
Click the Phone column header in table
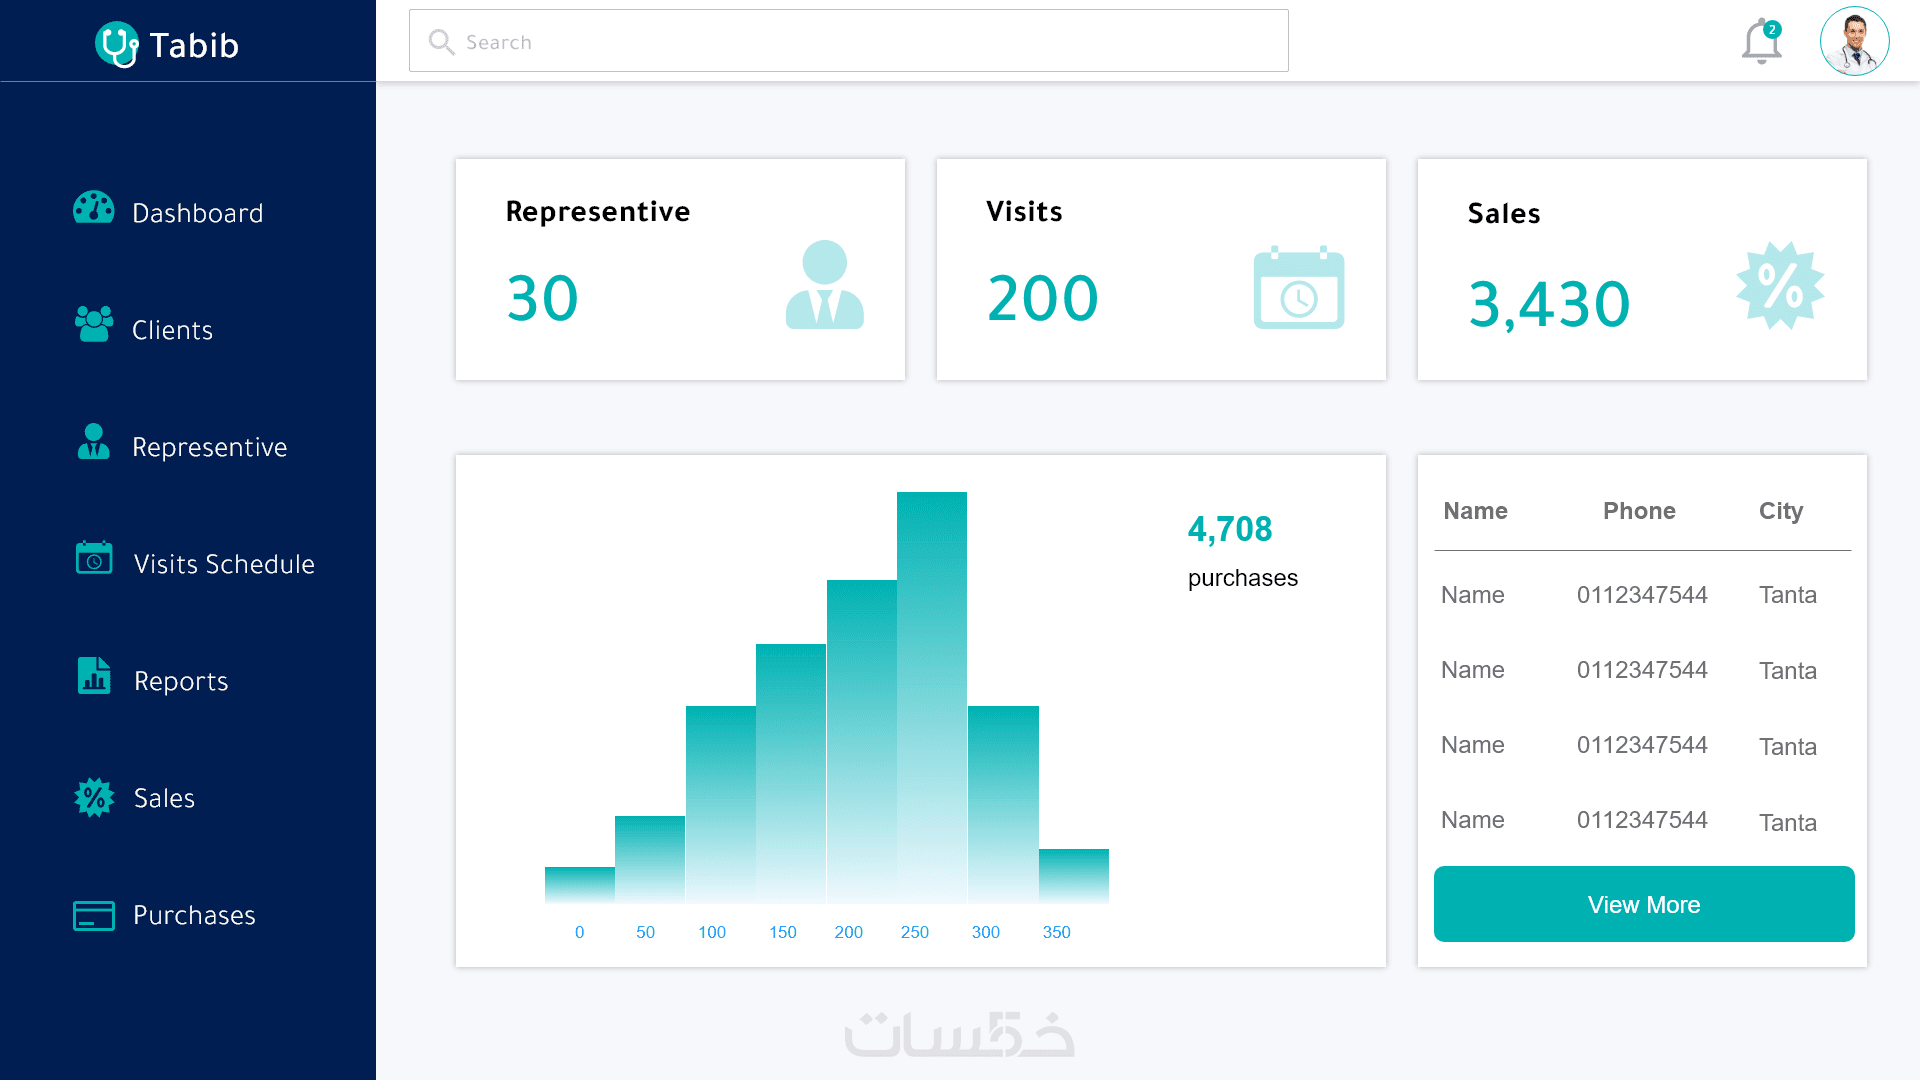pos(1639,511)
